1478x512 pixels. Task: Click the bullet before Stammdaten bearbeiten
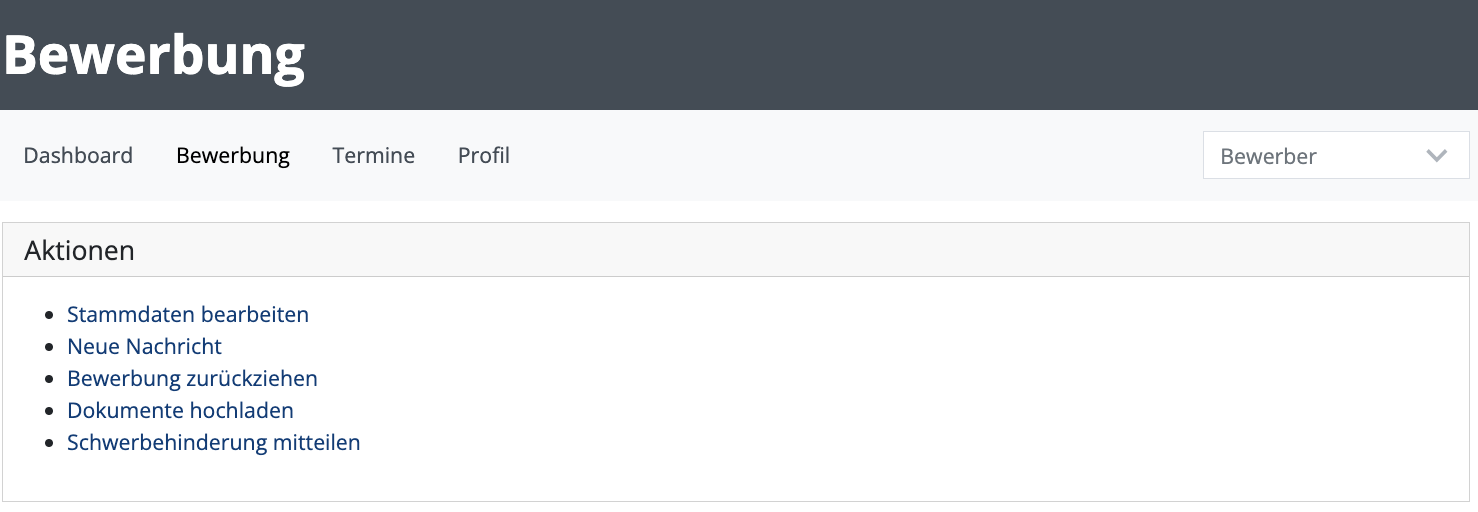[x=50, y=315]
